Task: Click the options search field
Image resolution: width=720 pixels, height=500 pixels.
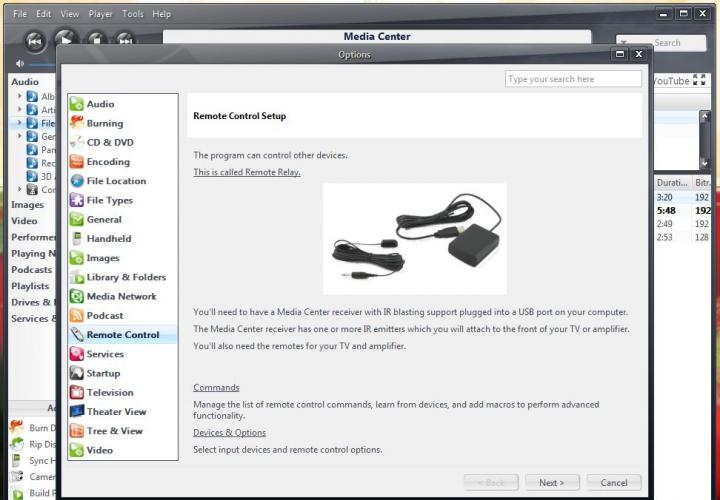Action: 573,79
